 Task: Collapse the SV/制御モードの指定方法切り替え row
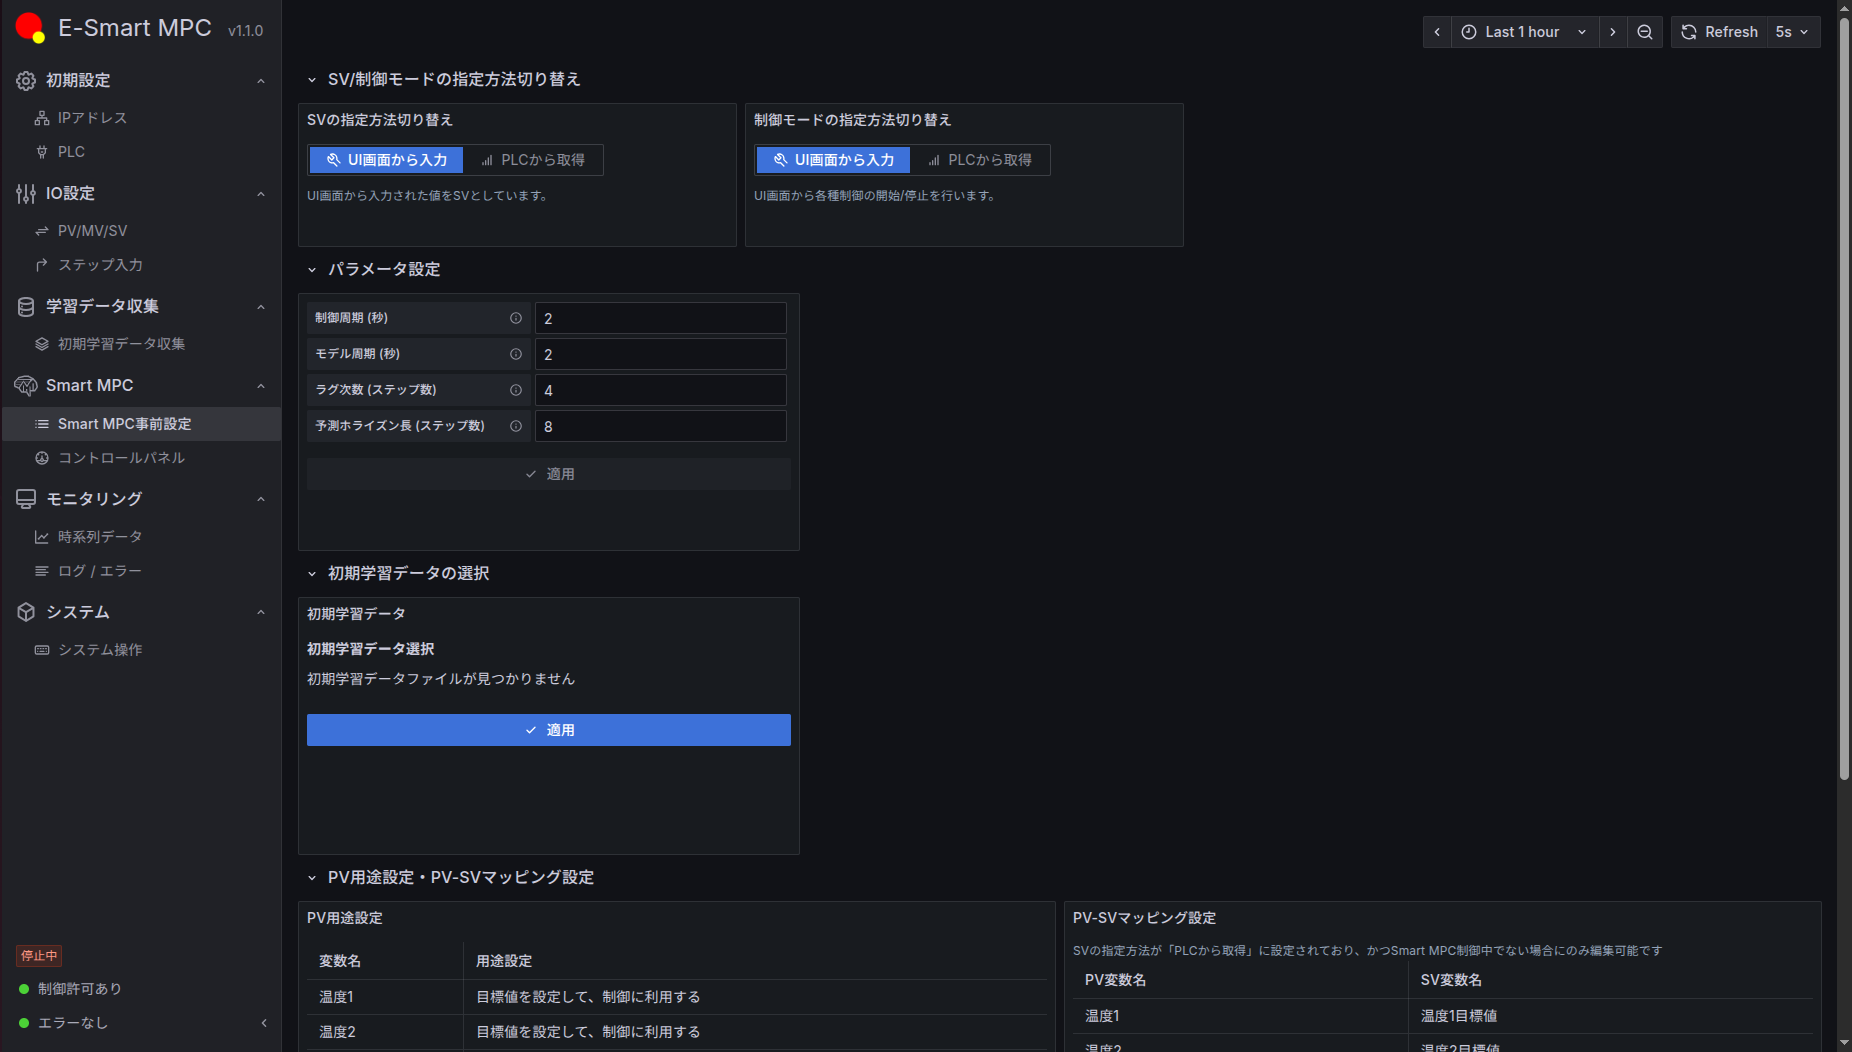pos(312,80)
